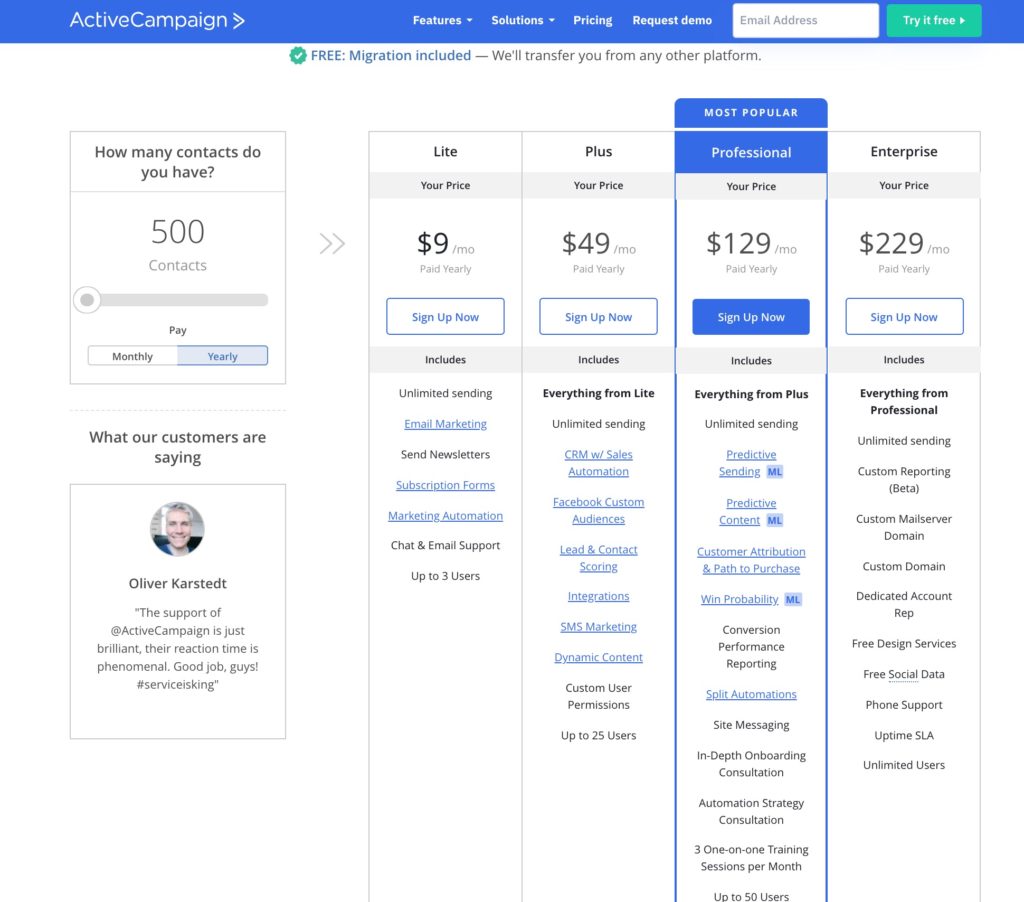Click the FREE: Migration included text
Screen dimensions: 1024x902
click(391, 56)
